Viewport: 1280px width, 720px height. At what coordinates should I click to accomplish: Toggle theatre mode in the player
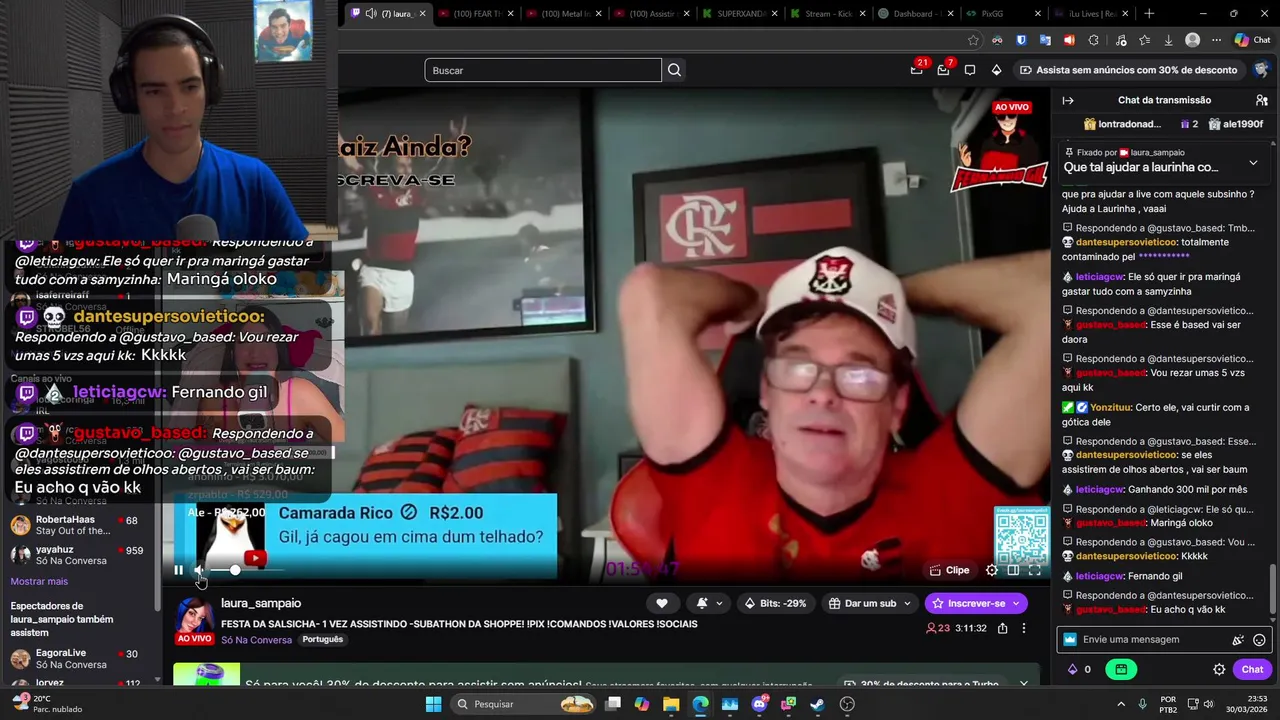(x=1013, y=570)
